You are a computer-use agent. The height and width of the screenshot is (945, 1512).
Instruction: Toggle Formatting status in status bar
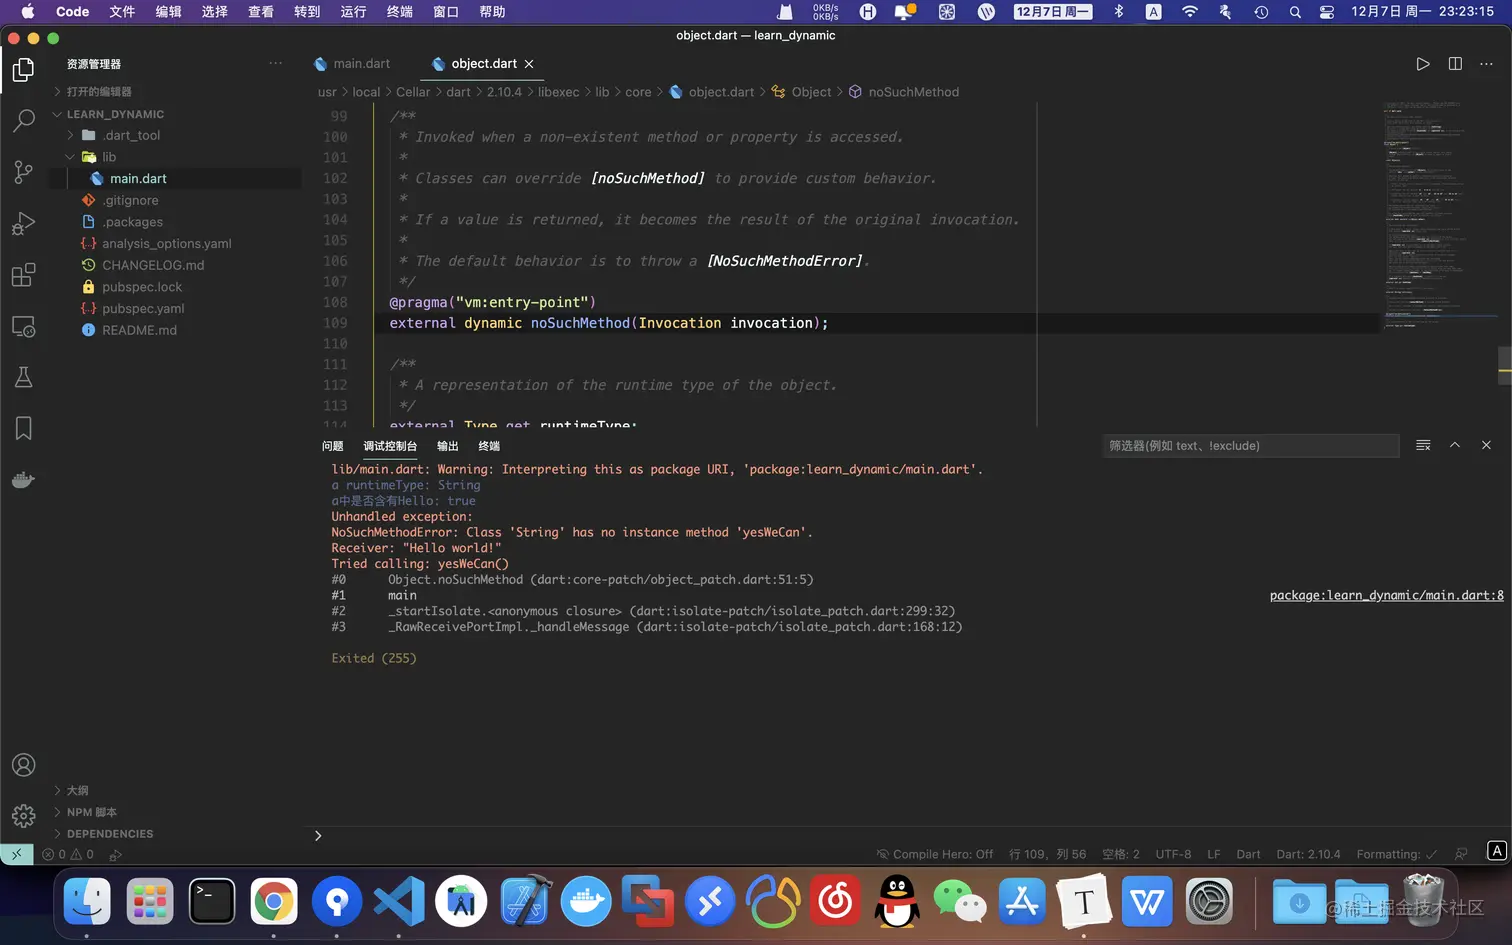pyautogui.click(x=1397, y=854)
